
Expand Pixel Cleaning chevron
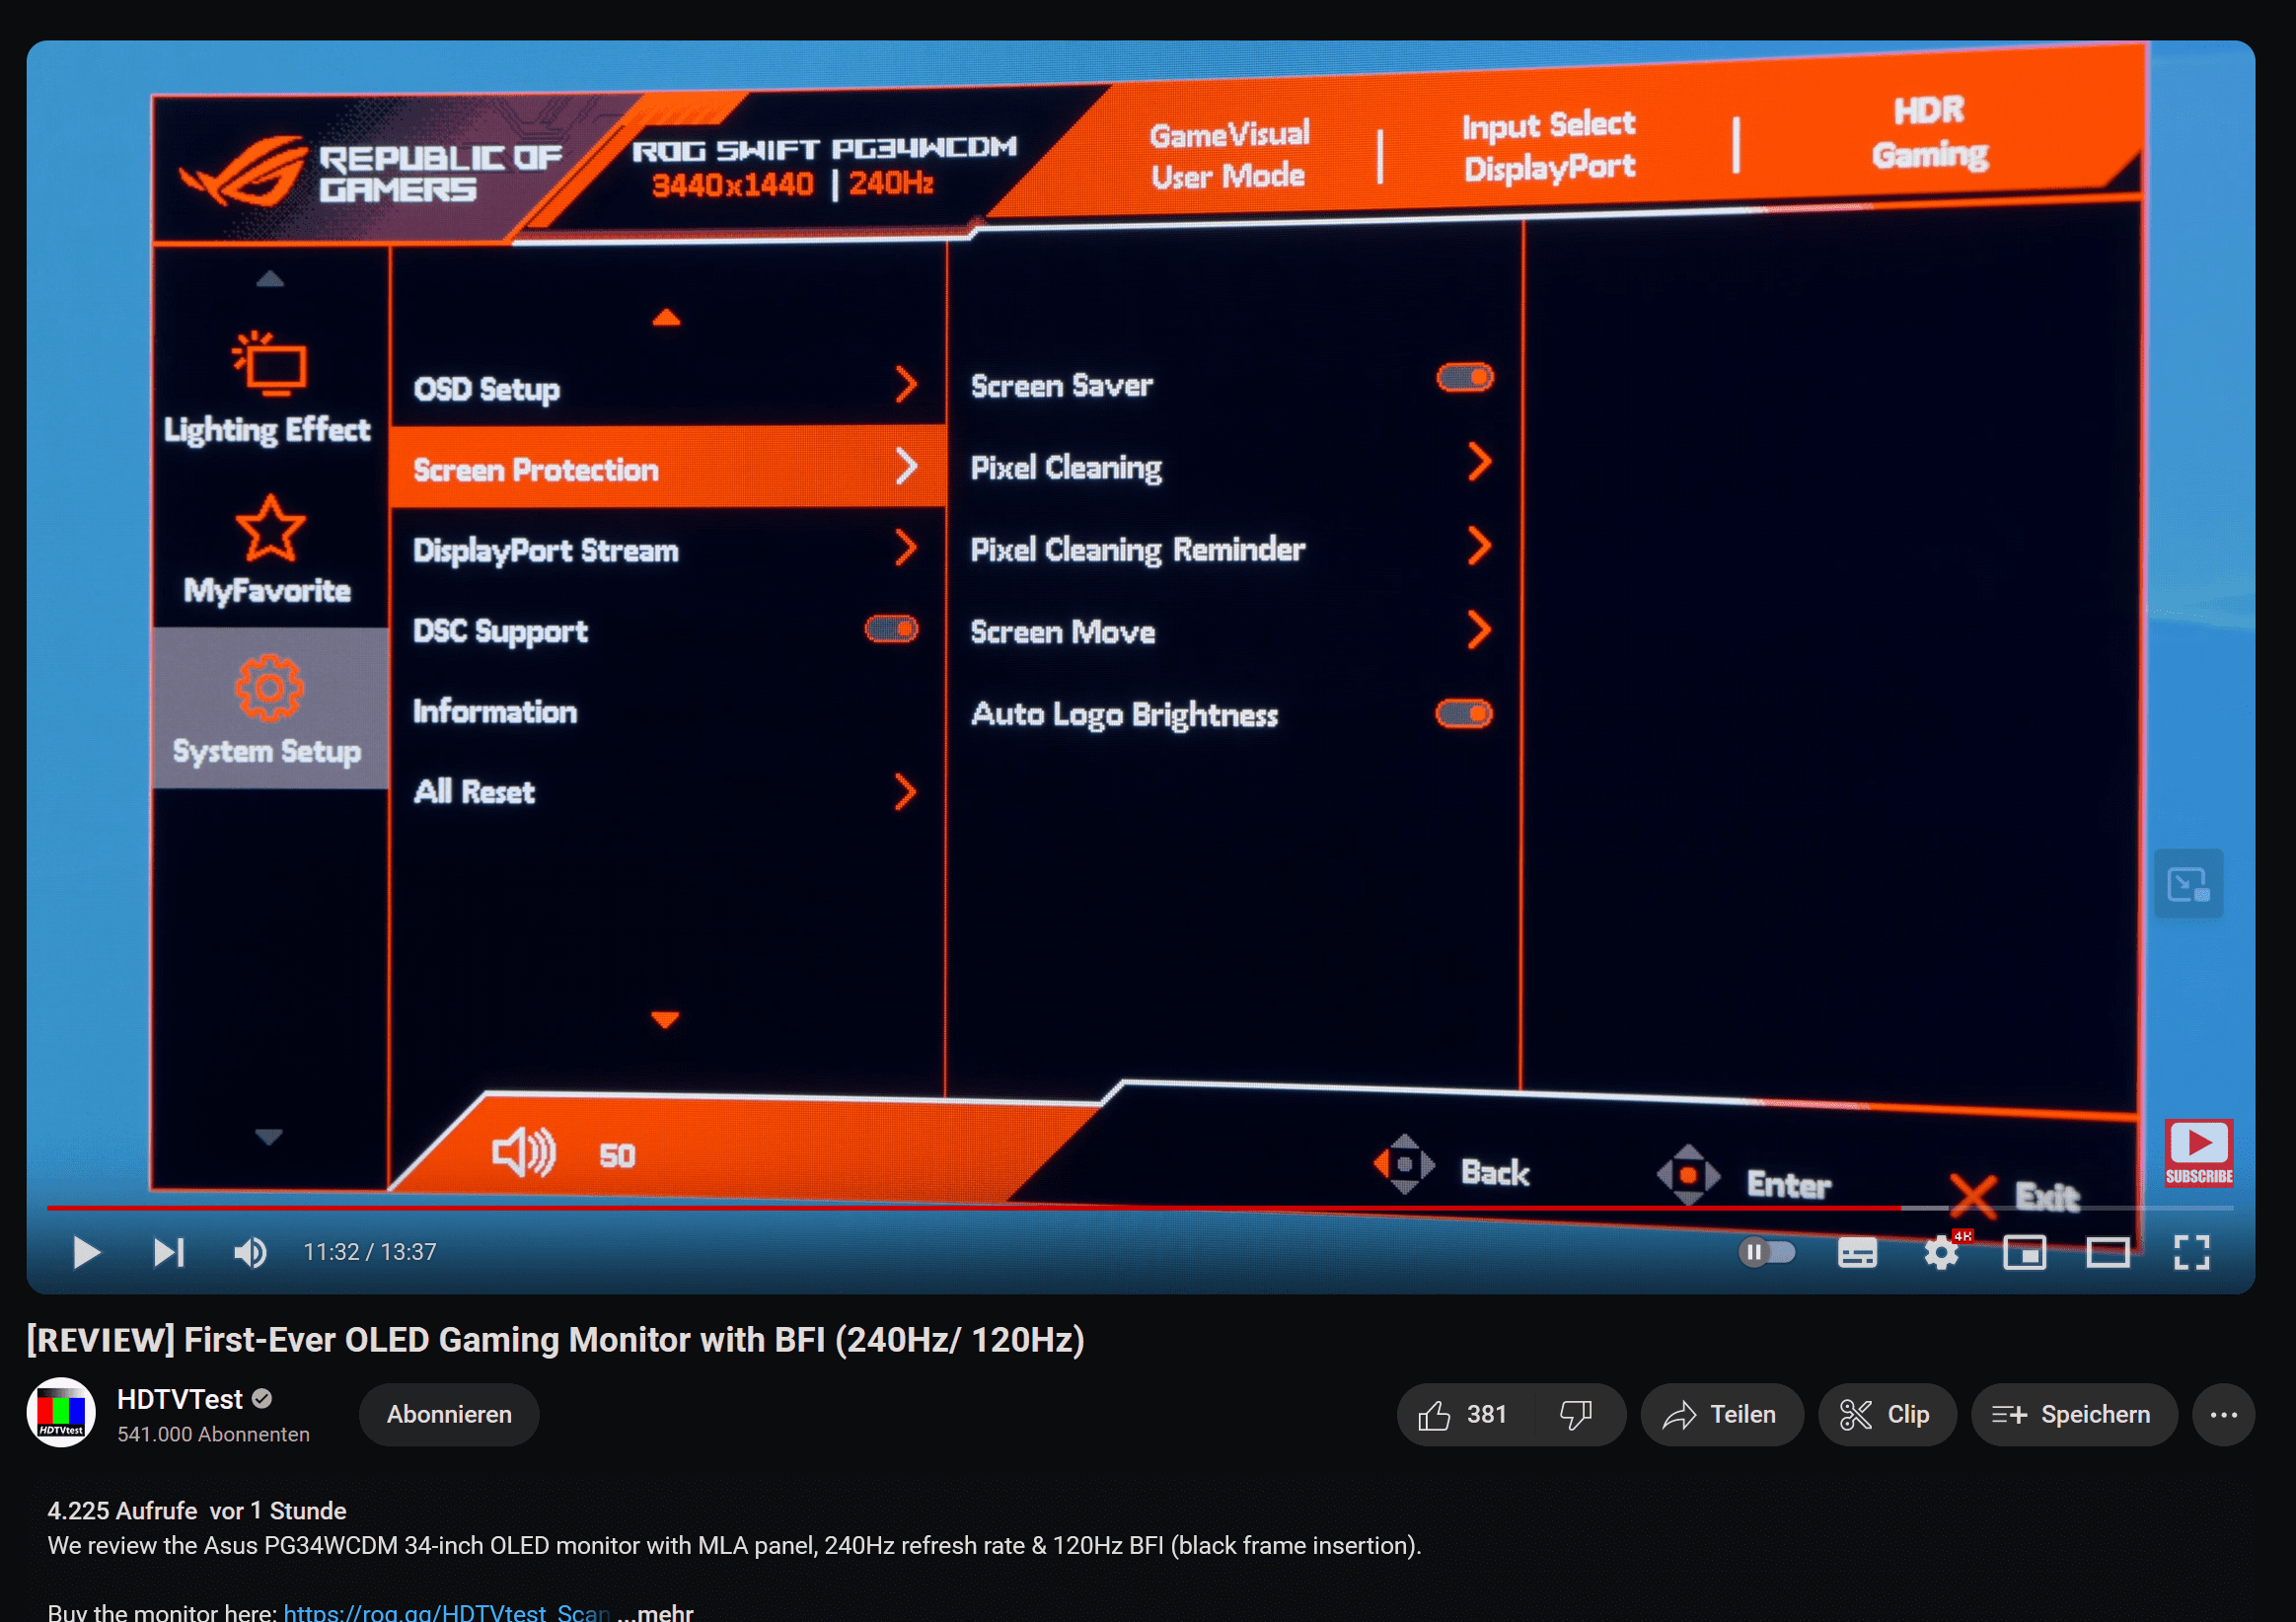pos(1480,462)
